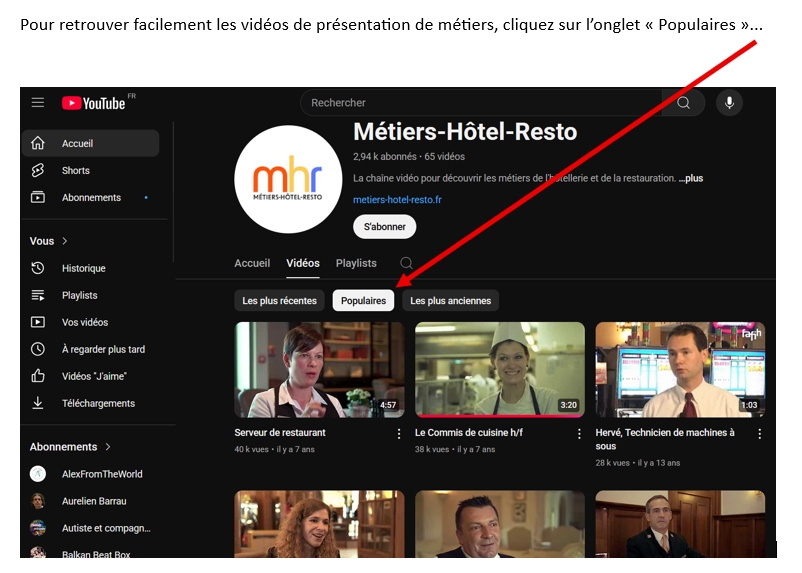Filter by Les plus anciennes
This screenshot has height=573, width=802.
(x=450, y=301)
